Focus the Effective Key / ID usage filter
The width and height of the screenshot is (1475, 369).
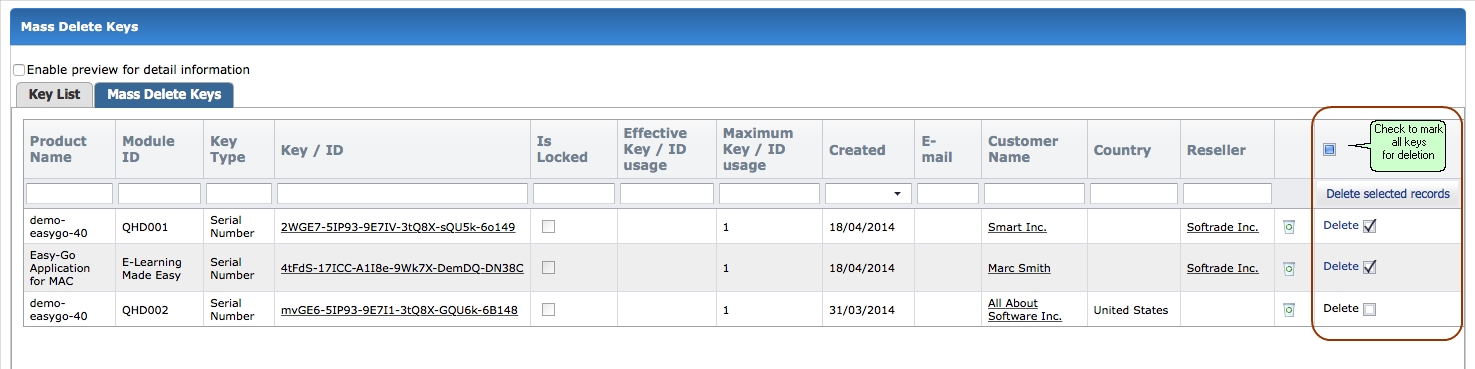point(667,193)
